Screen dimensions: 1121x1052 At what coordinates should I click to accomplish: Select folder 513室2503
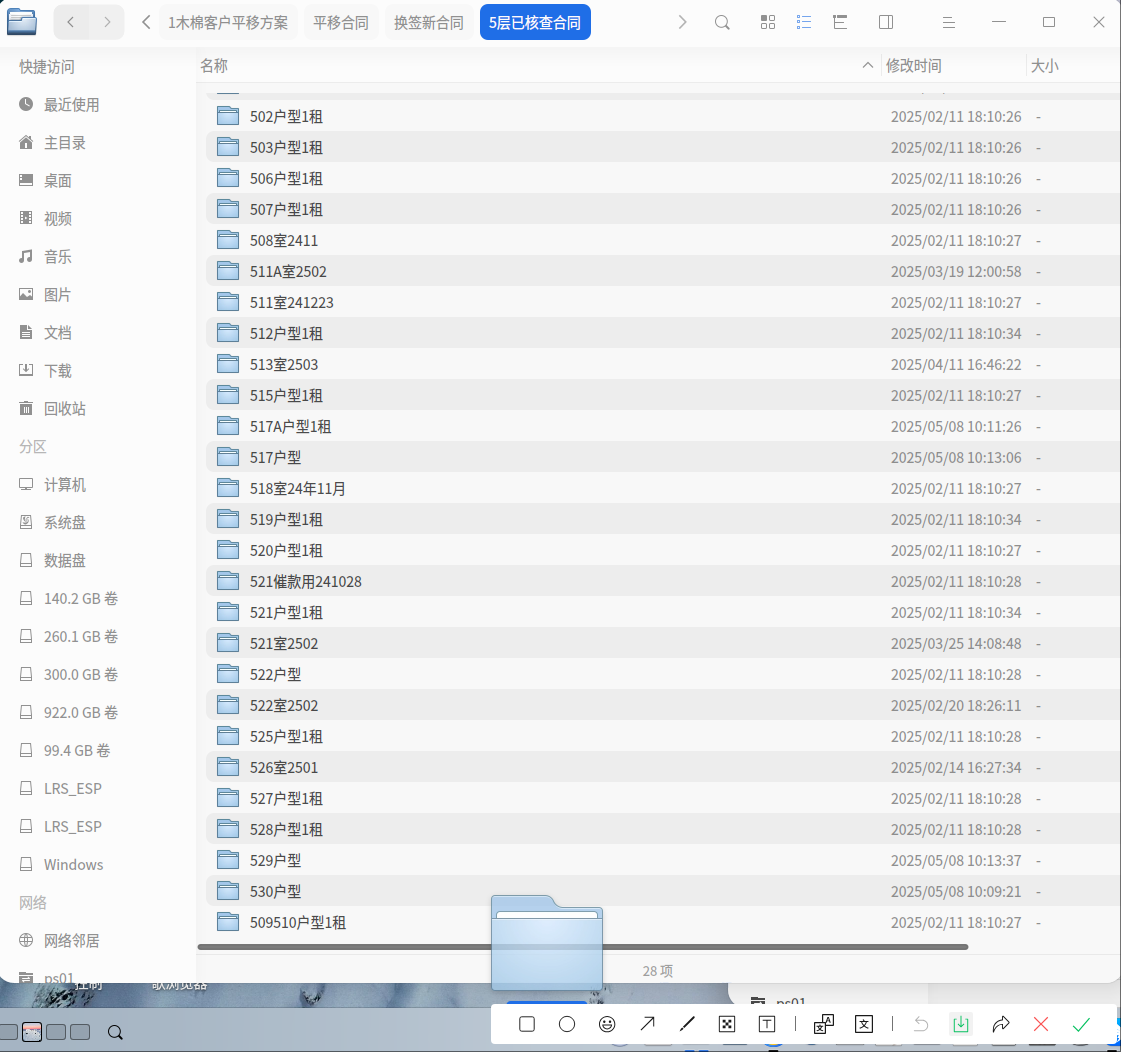[663, 364]
